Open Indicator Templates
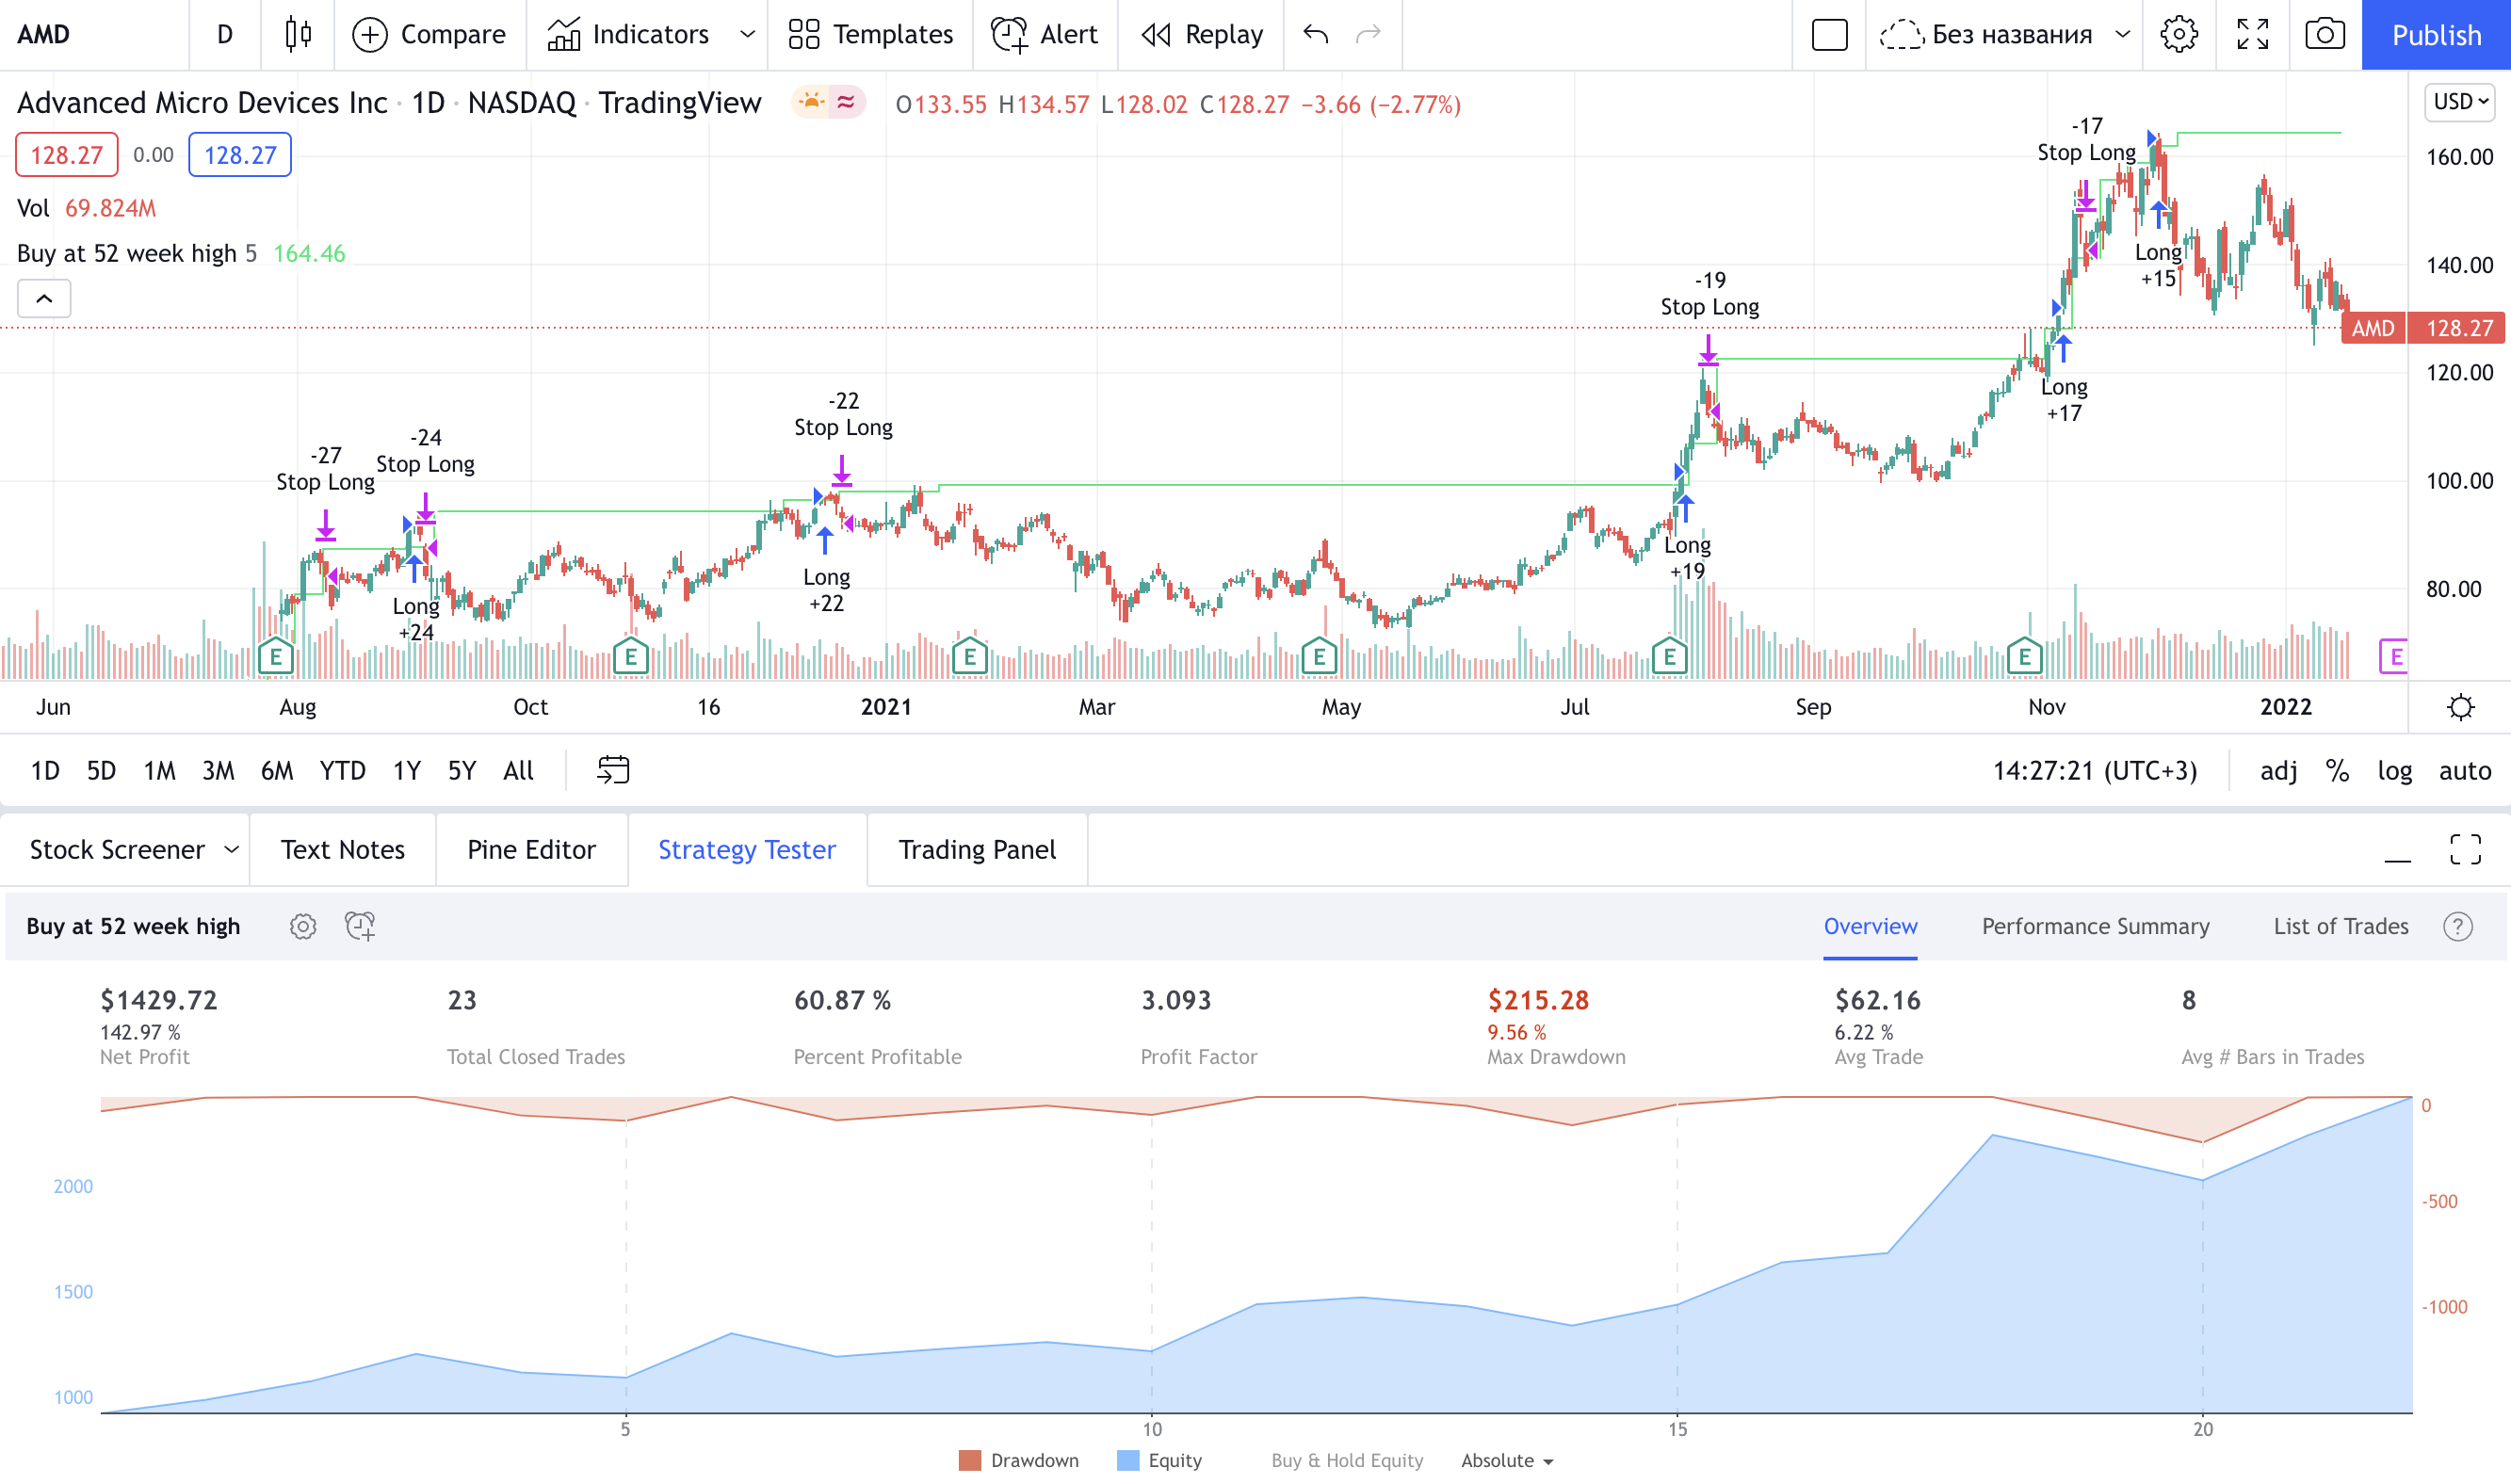The image size is (2511, 1484). 870,35
